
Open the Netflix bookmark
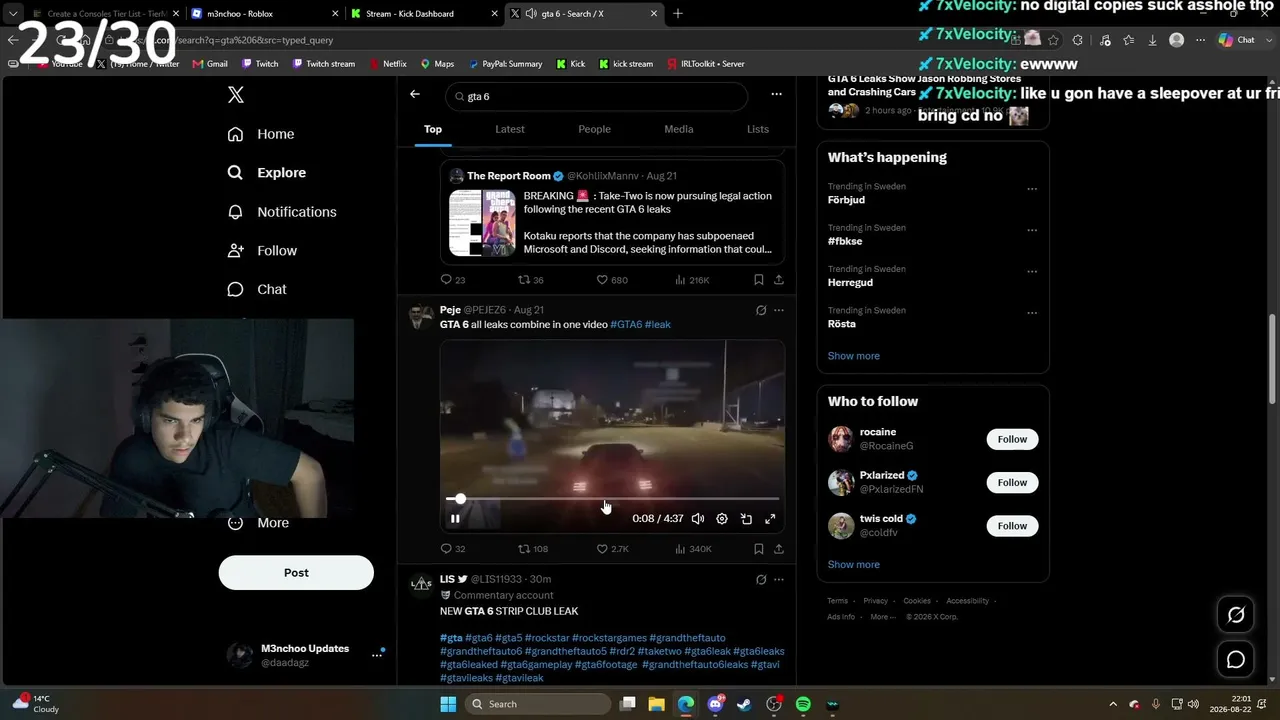[388, 64]
